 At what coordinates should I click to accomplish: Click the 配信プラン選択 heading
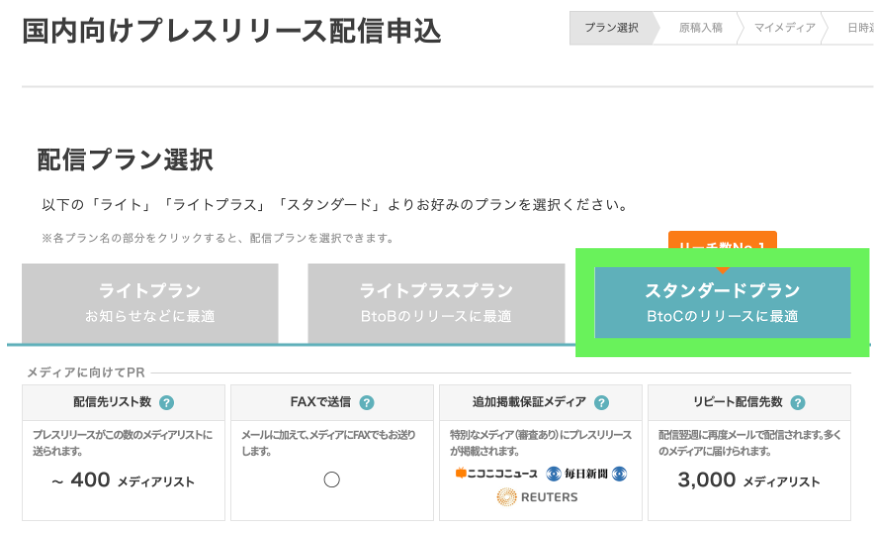125,160
